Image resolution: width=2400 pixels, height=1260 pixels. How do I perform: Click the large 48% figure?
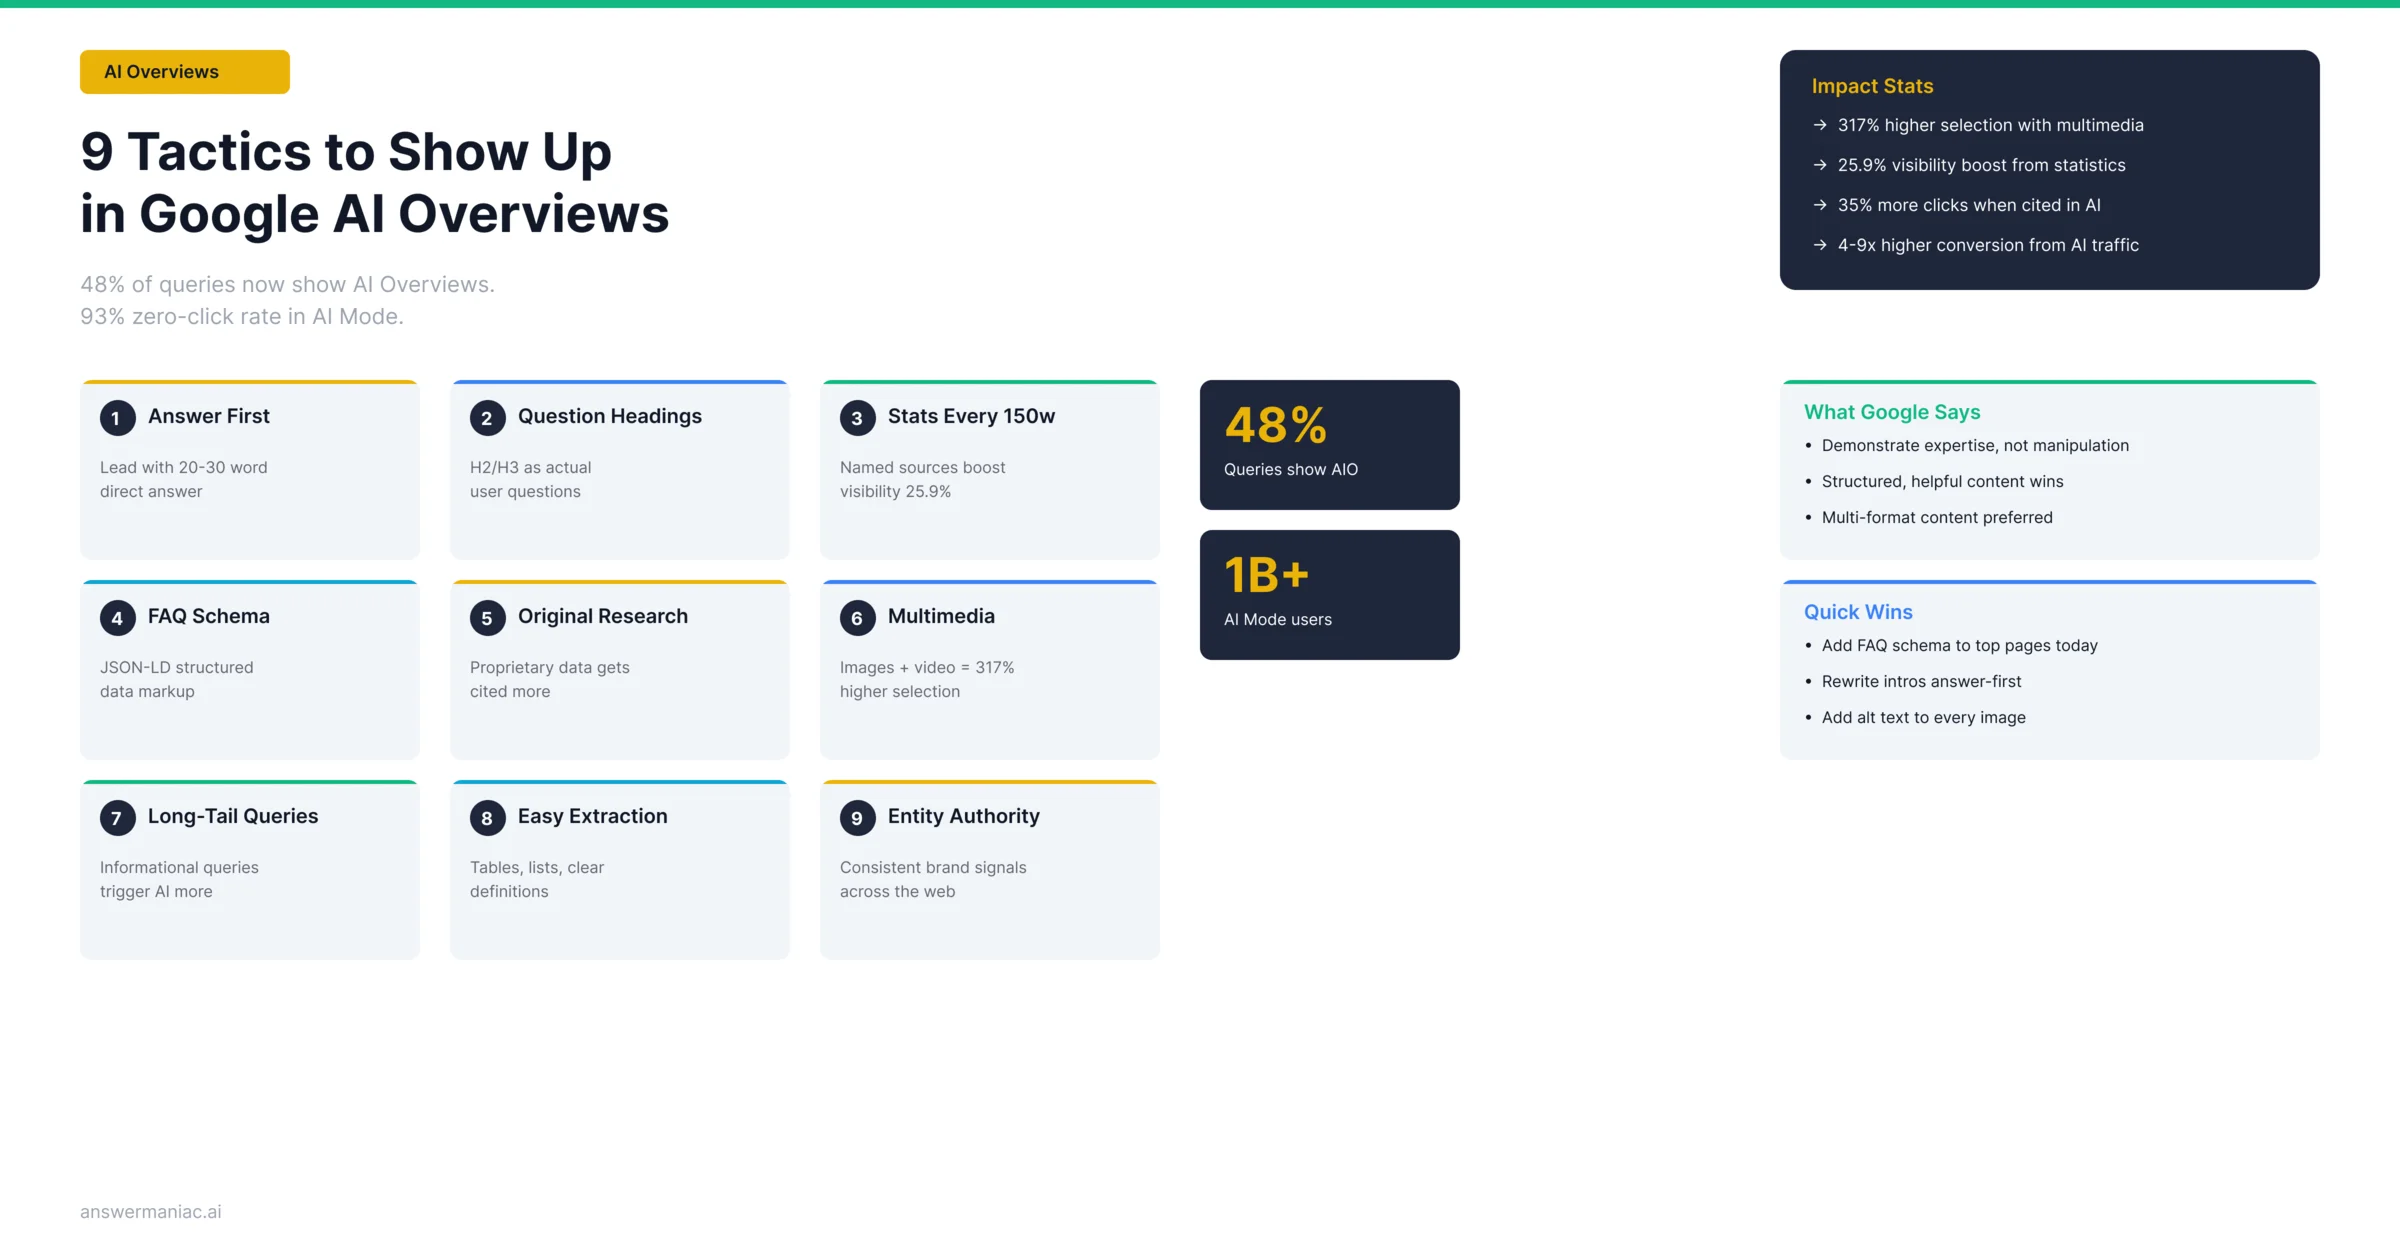pyautogui.click(x=1276, y=425)
